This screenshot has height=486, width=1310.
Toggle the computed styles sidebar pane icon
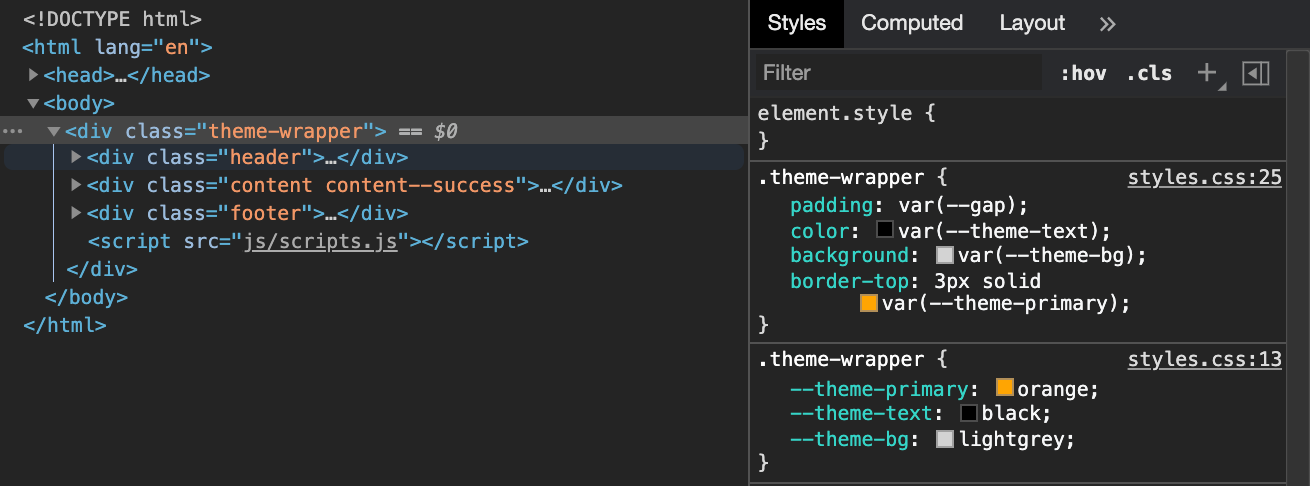[1256, 73]
